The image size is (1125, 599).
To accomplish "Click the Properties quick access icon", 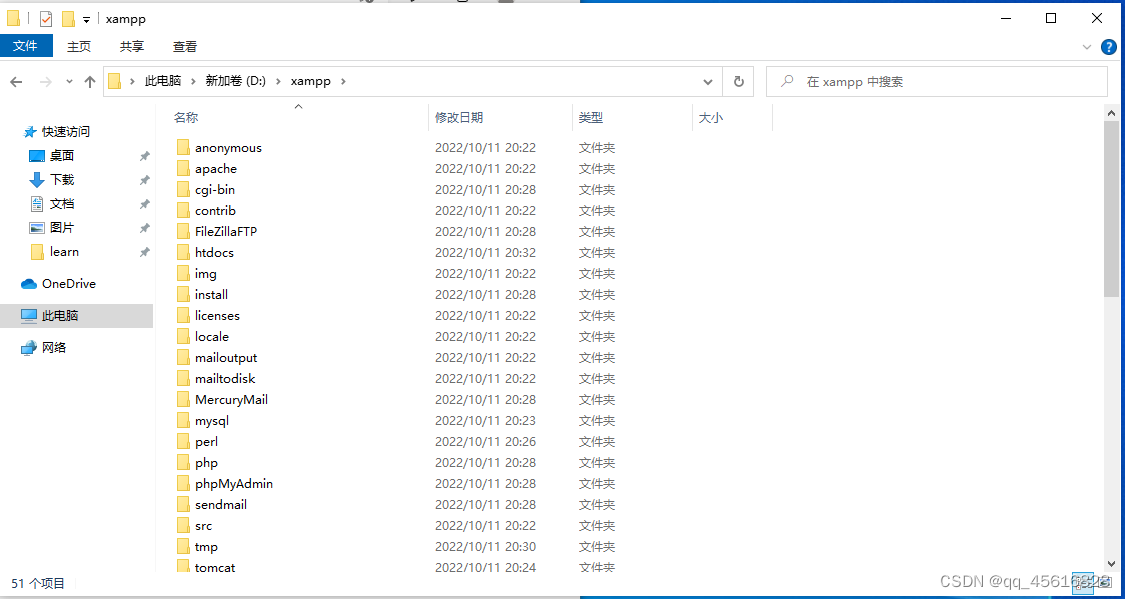I will click(45, 19).
